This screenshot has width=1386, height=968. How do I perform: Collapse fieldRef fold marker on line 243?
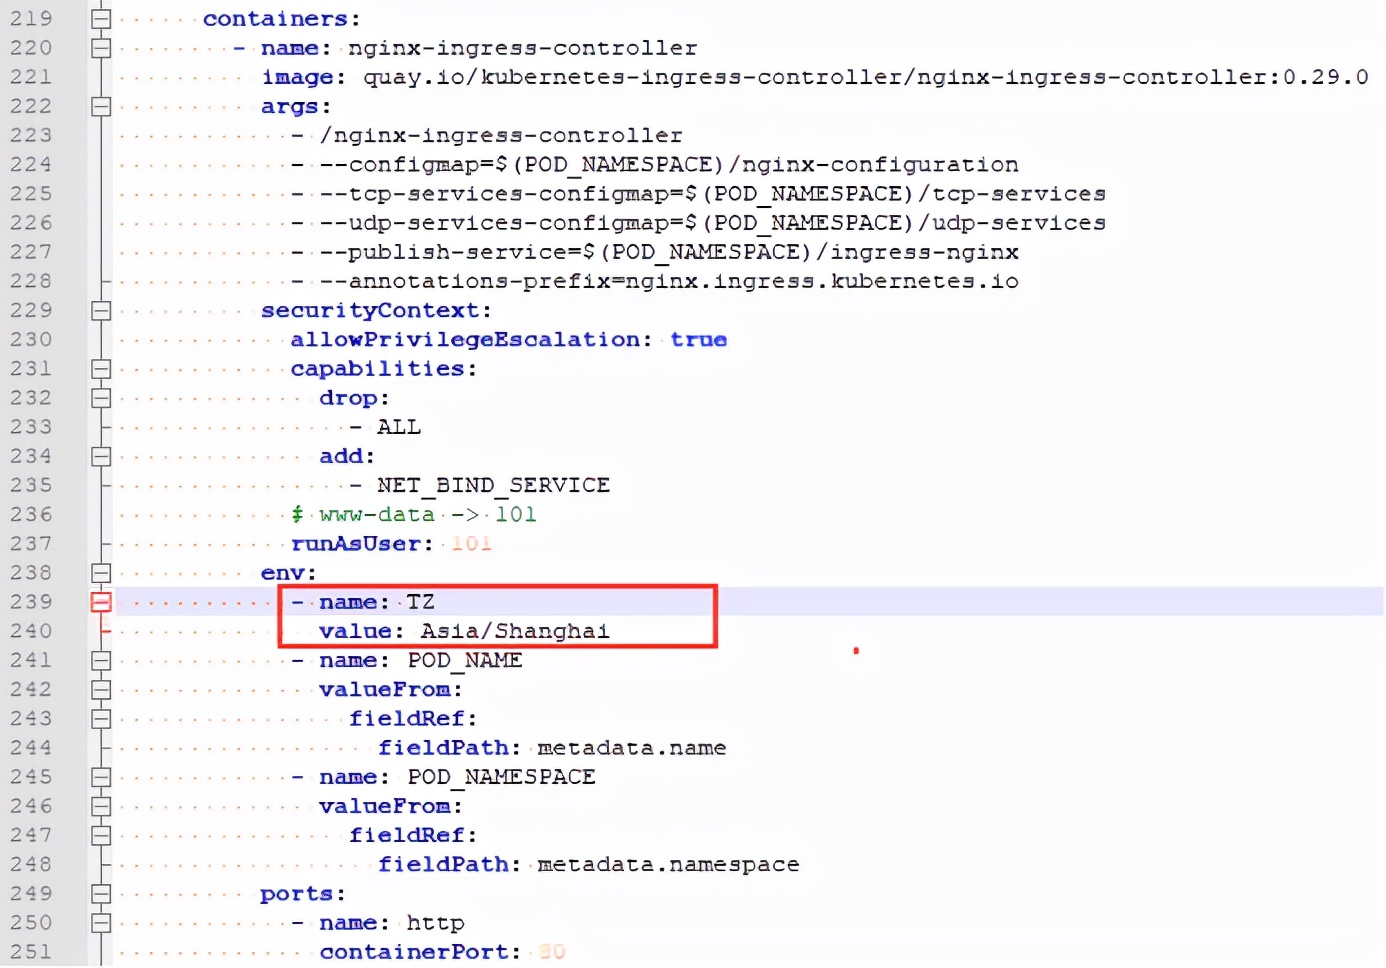click(x=101, y=718)
